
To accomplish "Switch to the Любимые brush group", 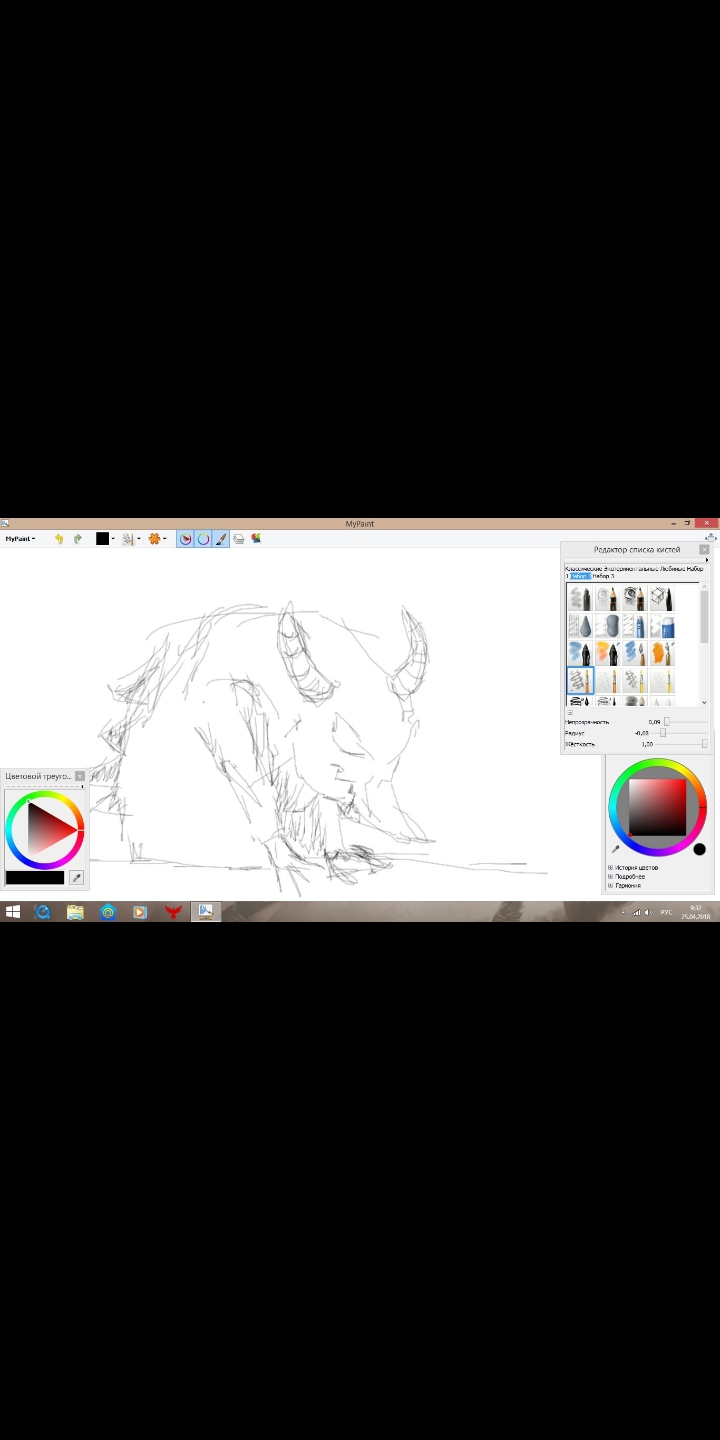I will pyautogui.click(x=672, y=569).
